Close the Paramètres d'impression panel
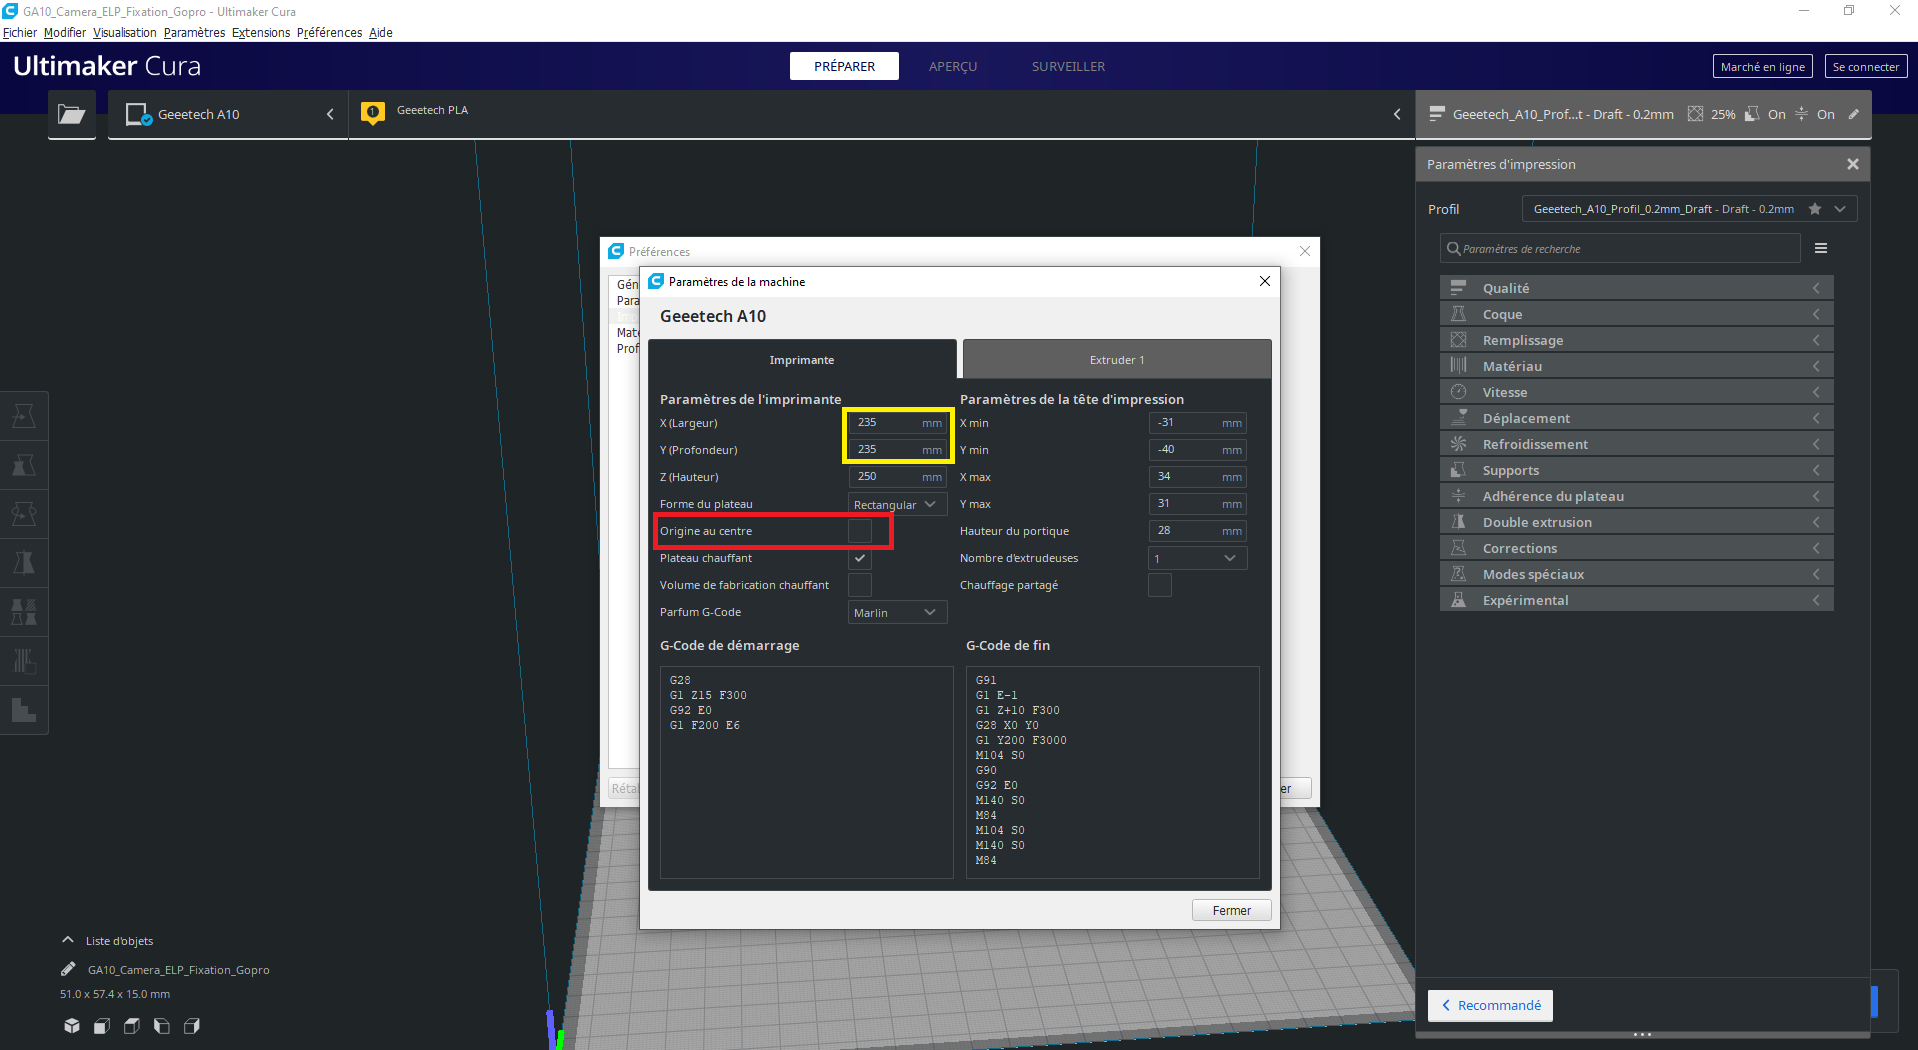Screen dimensions: 1918x1050 pos(1852,164)
